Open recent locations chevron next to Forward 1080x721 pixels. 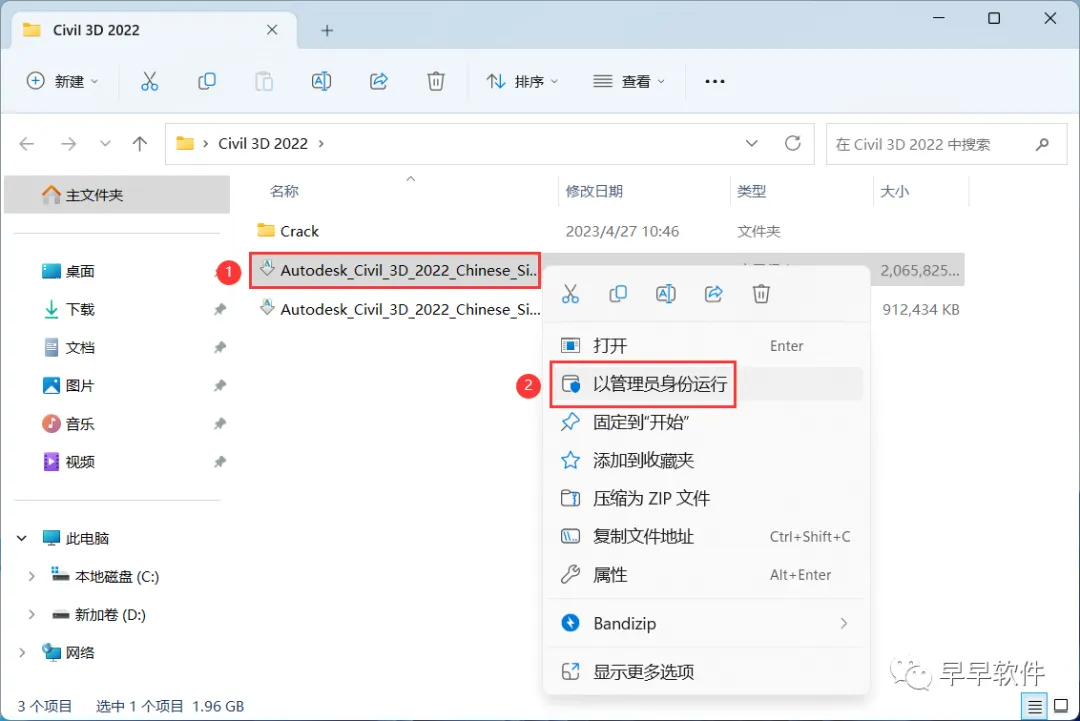pos(105,144)
